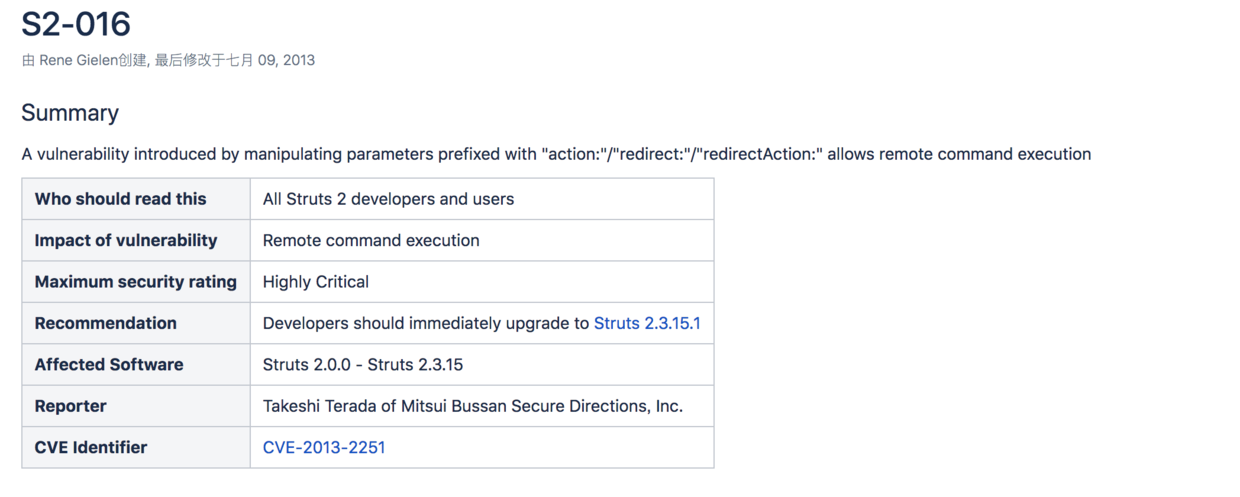The width and height of the screenshot is (1240, 497).
Task: Select the "Impact of vulnerability" header cell
Action: [x=126, y=240]
